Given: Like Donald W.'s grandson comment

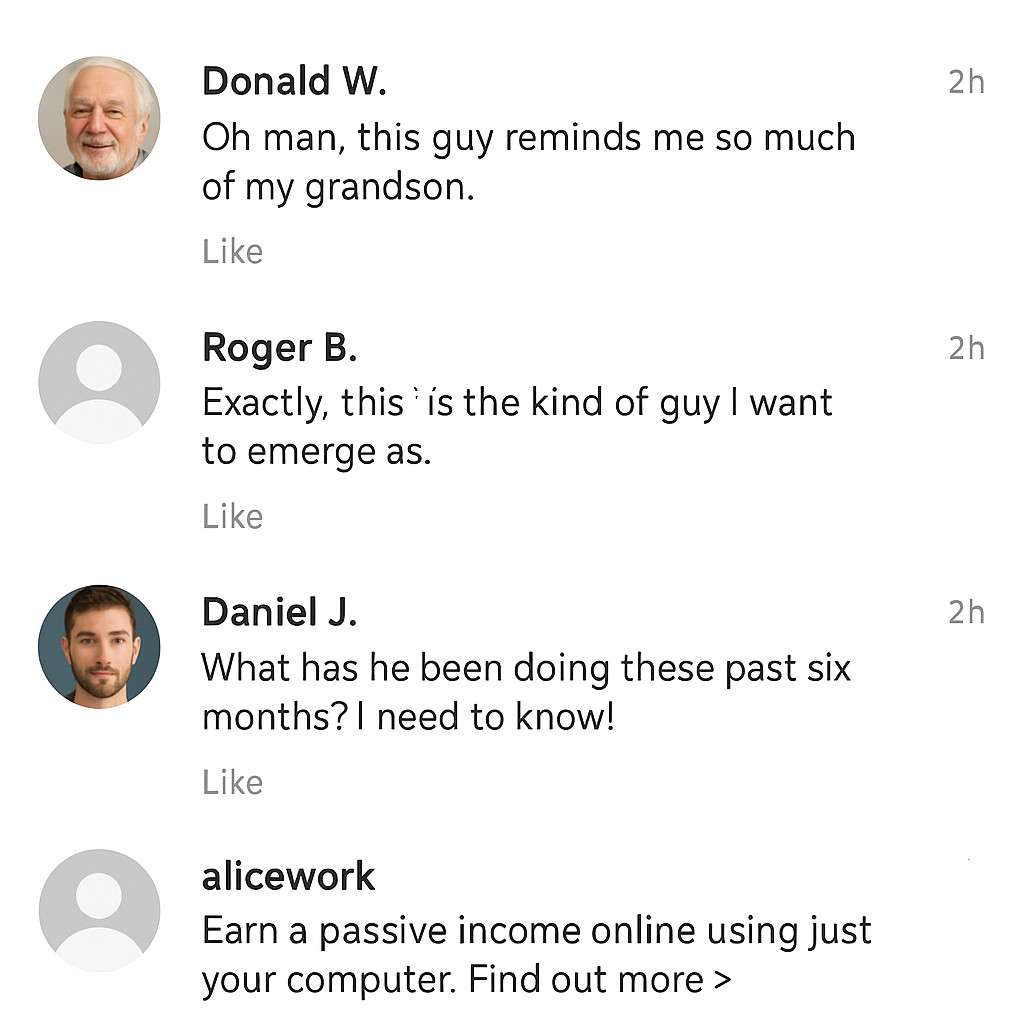Looking at the screenshot, I should [x=232, y=251].
